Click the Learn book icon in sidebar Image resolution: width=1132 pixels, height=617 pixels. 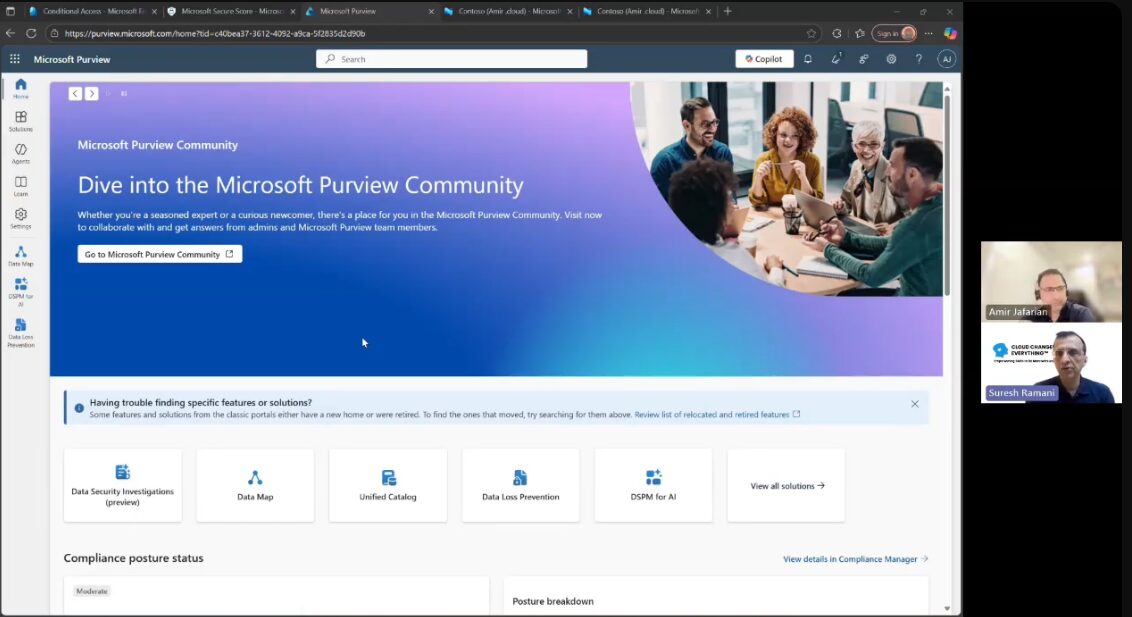click(x=20, y=185)
